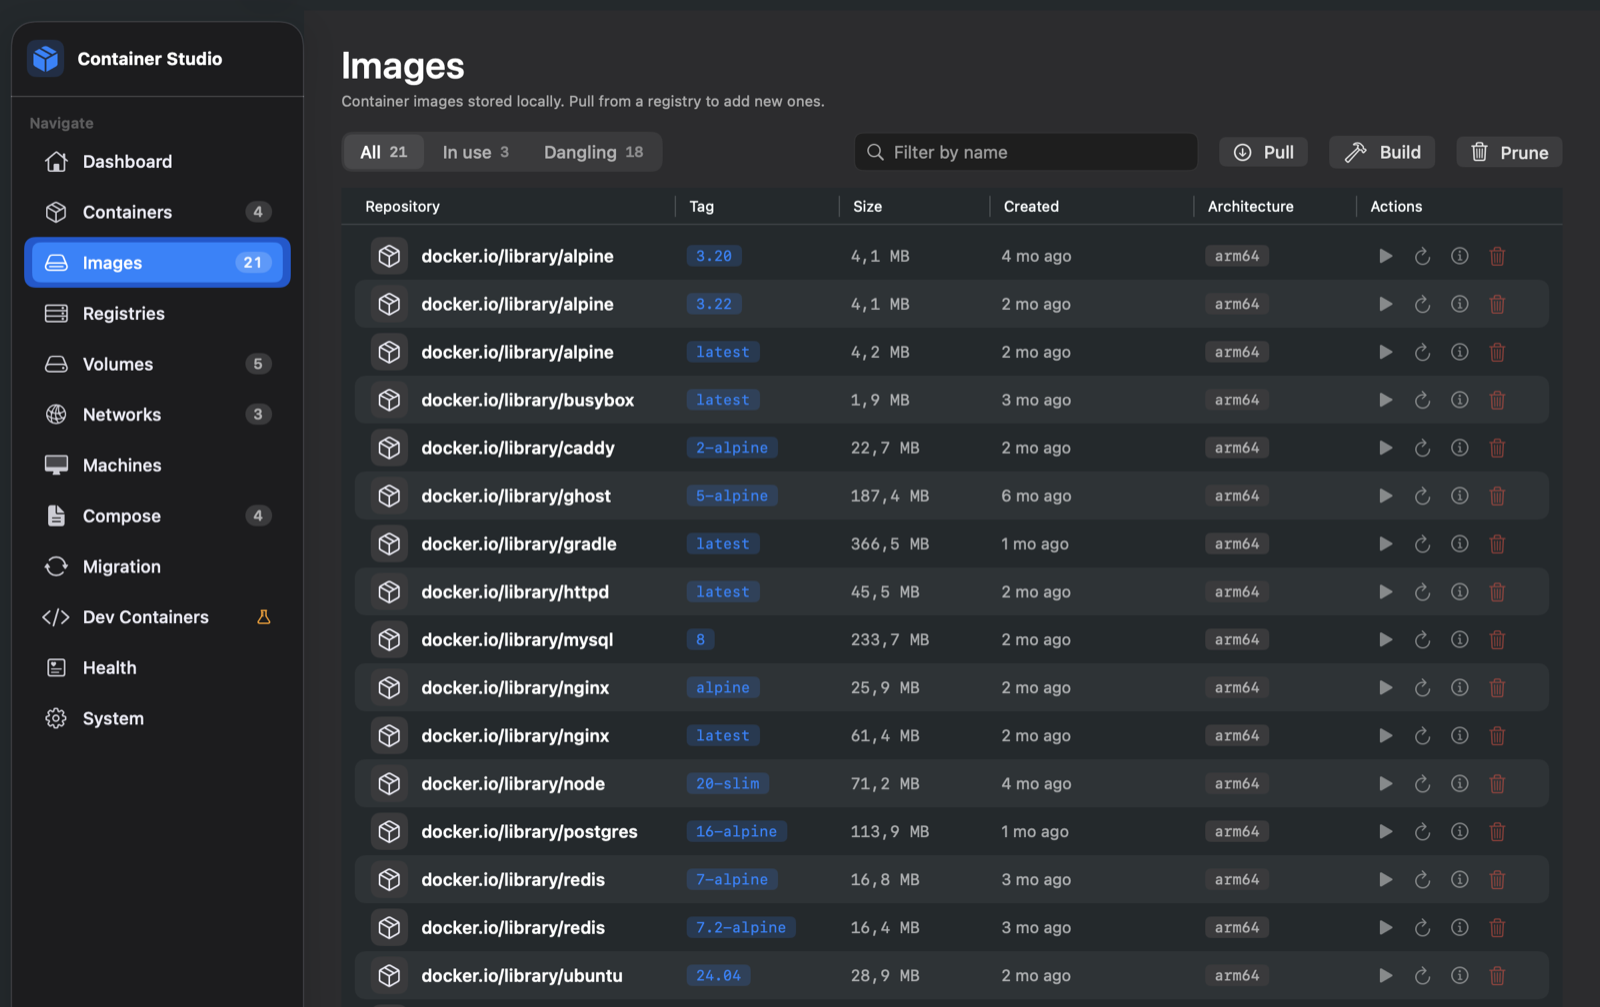Run the mysql 8 image
The width and height of the screenshot is (1600, 1007).
pos(1385,640)
